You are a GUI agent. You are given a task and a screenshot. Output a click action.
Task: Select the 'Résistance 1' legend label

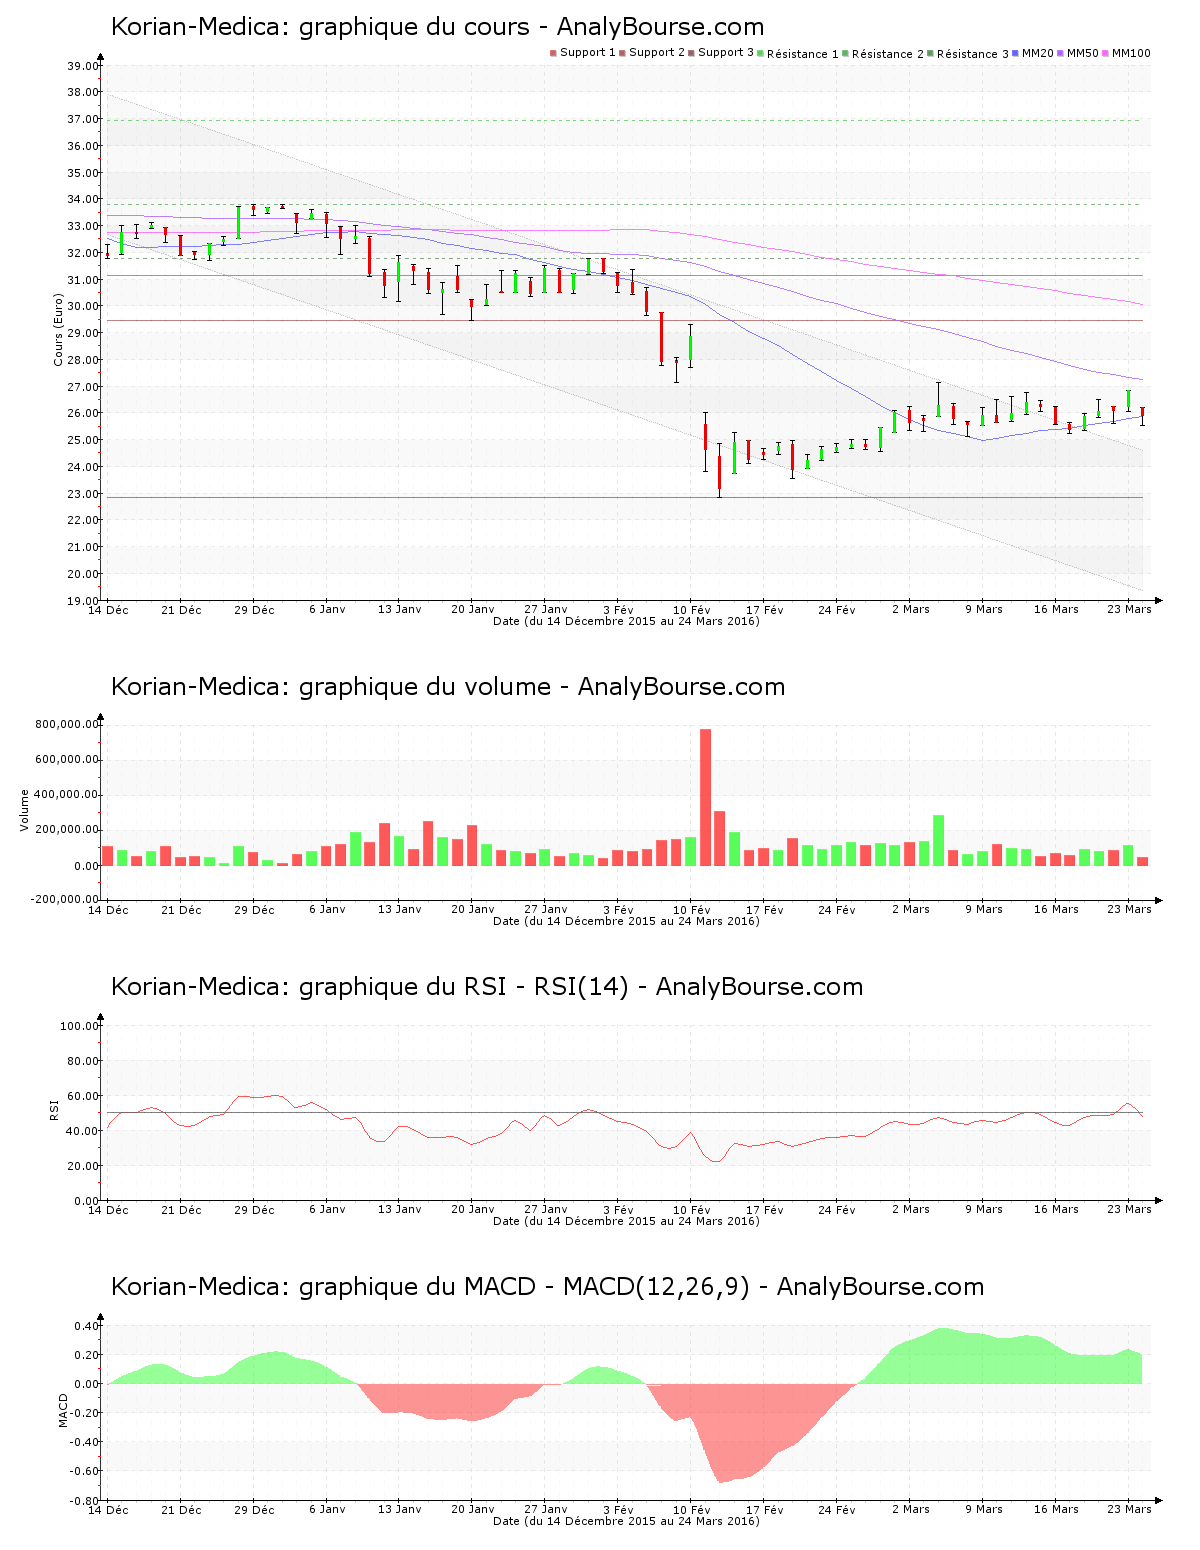(x=803, y=54)
